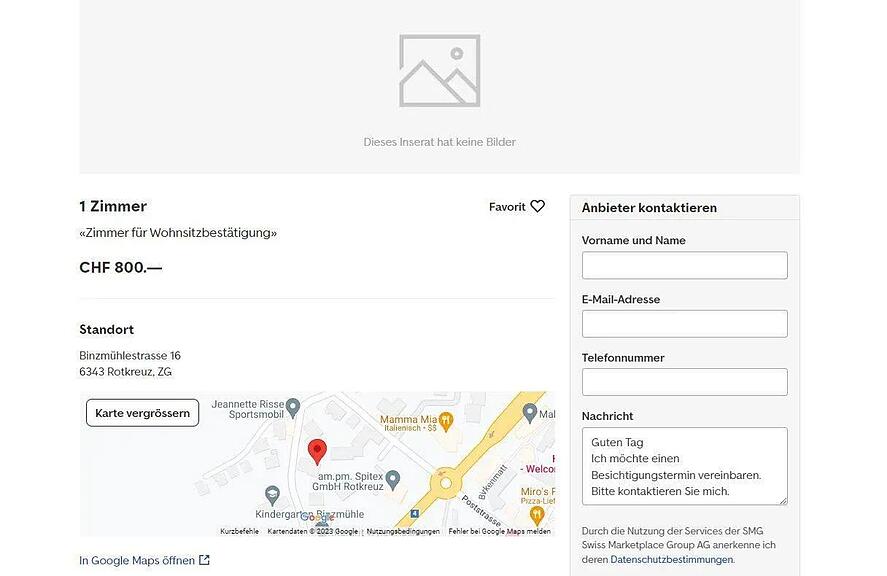
Task: Click the Nutzungsbedingungen link on the map
Action: [x=403, y=531]
